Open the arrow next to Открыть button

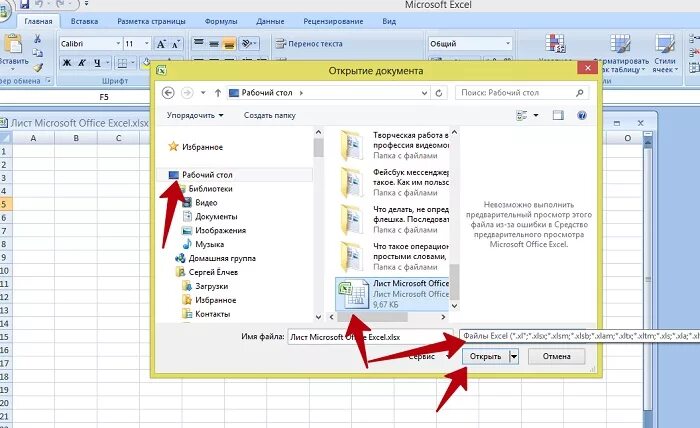(x=514, y=356)
